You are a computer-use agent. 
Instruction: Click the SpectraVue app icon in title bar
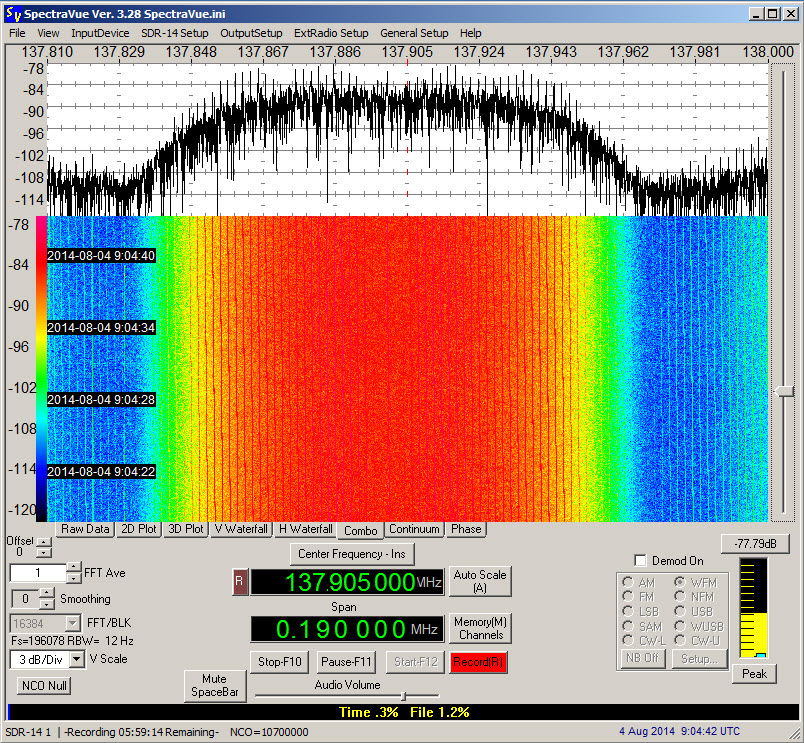pos(11,13)
